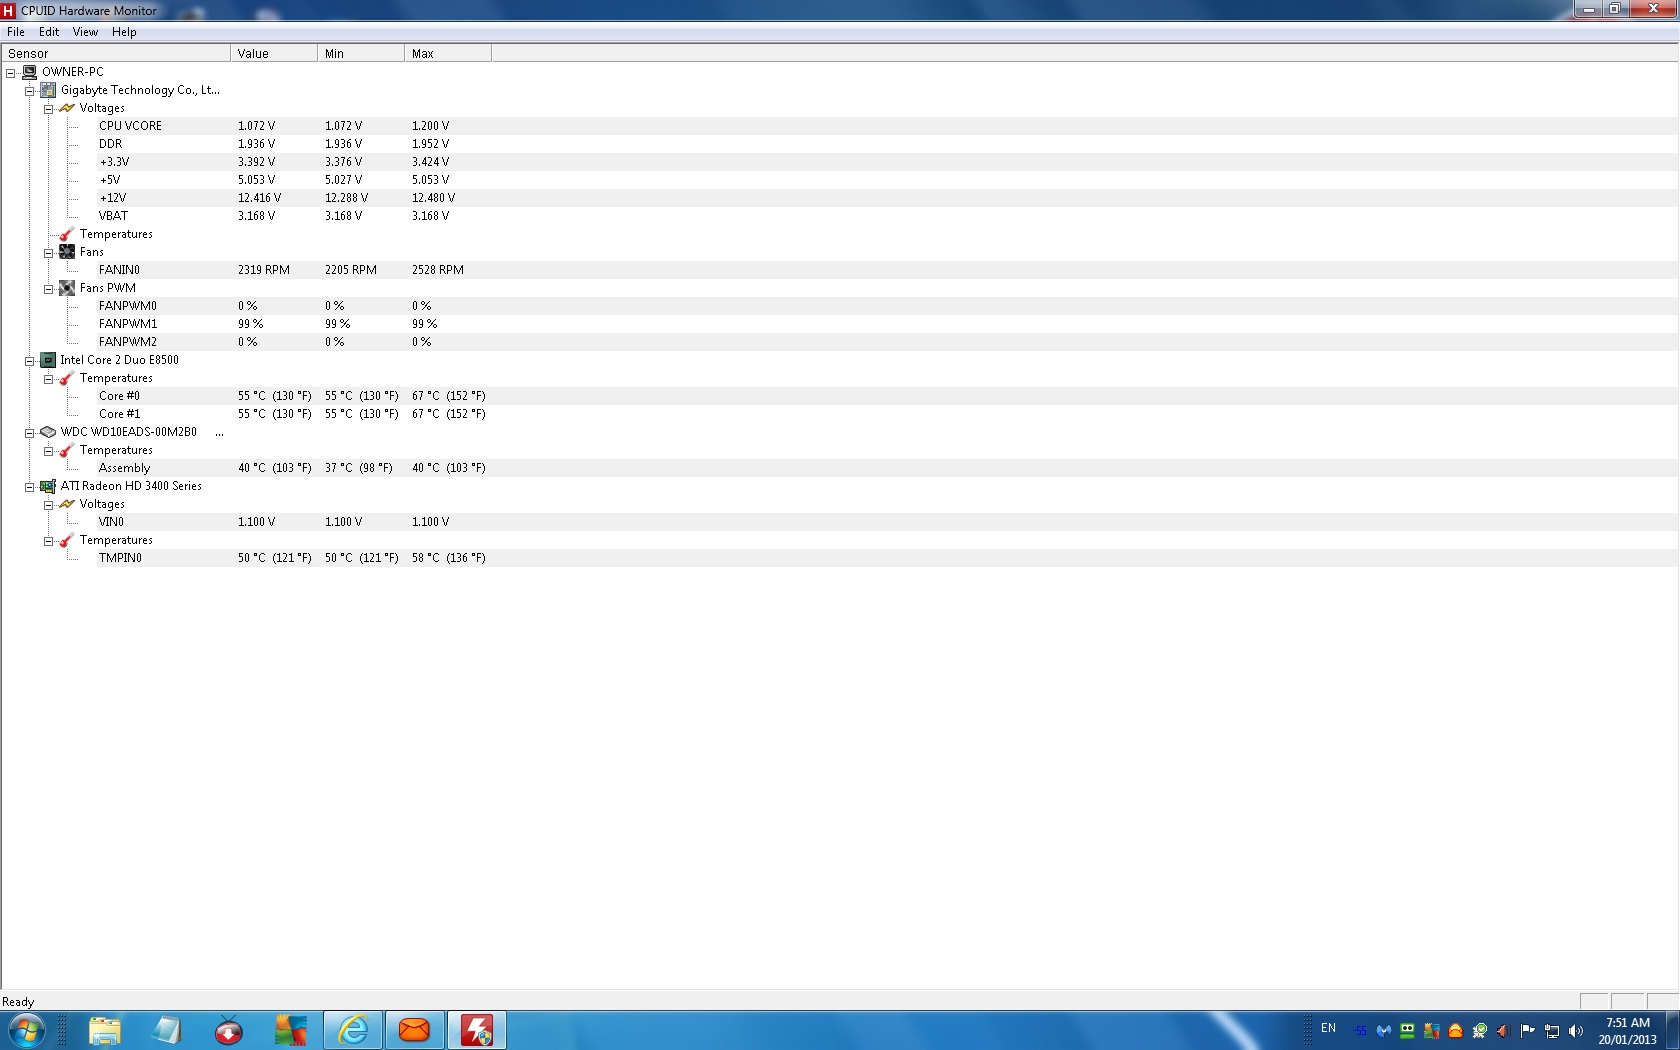This screenshot has height=1050, width=1680.
Task: Click the thermometer icon for Gigabyte Temperatures
Action: [67, 234]
